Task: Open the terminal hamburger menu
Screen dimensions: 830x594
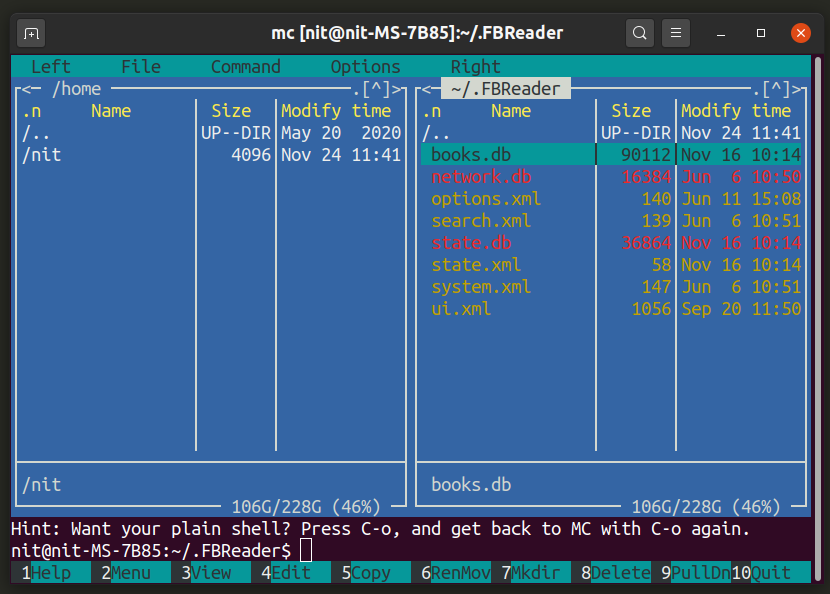Action: point(676,33)
